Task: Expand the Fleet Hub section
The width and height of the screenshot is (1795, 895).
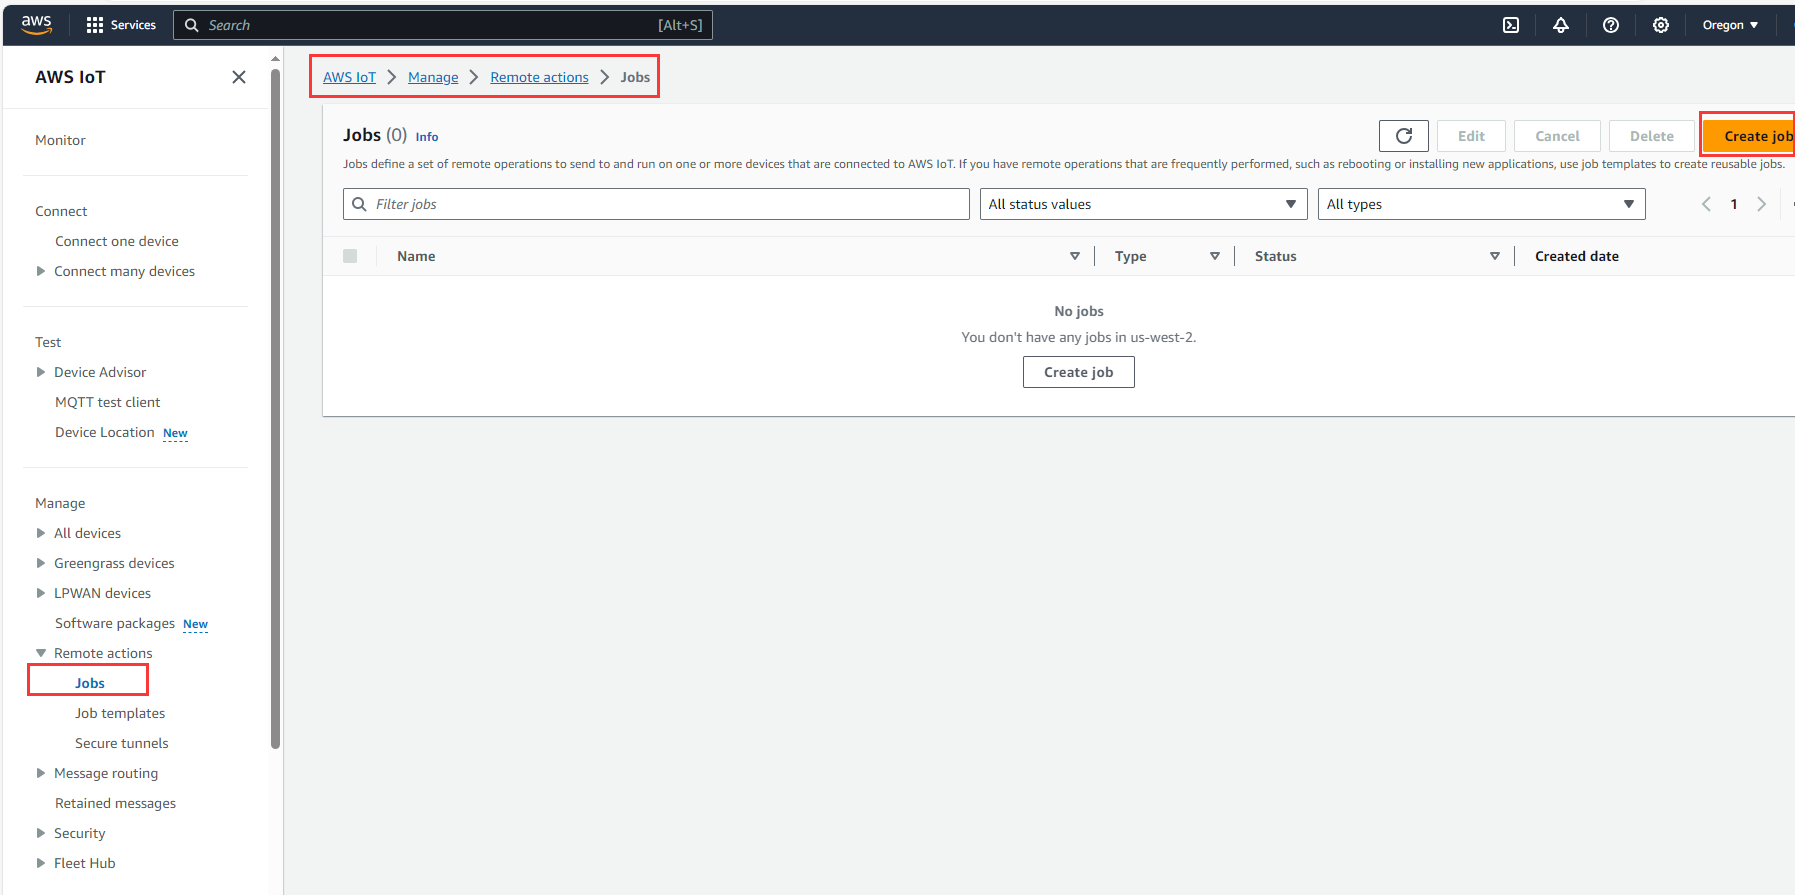Action: [41, 863]
